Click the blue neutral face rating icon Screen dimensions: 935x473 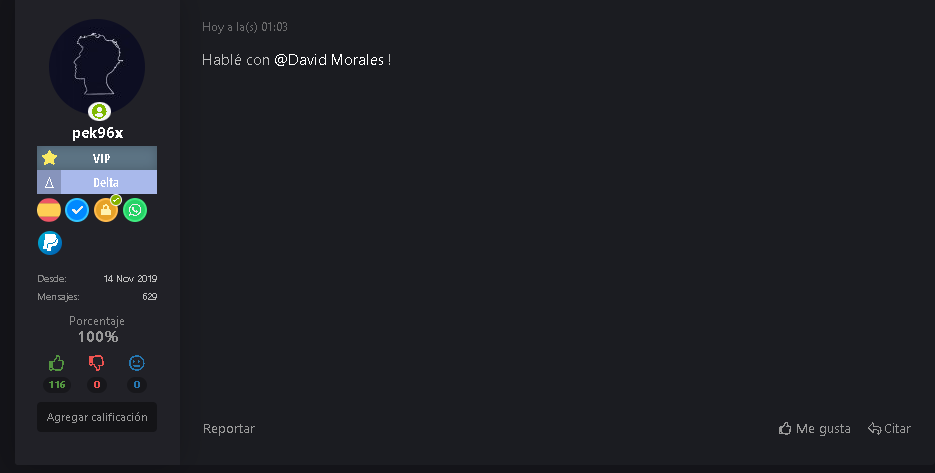(x=137, y=363)
